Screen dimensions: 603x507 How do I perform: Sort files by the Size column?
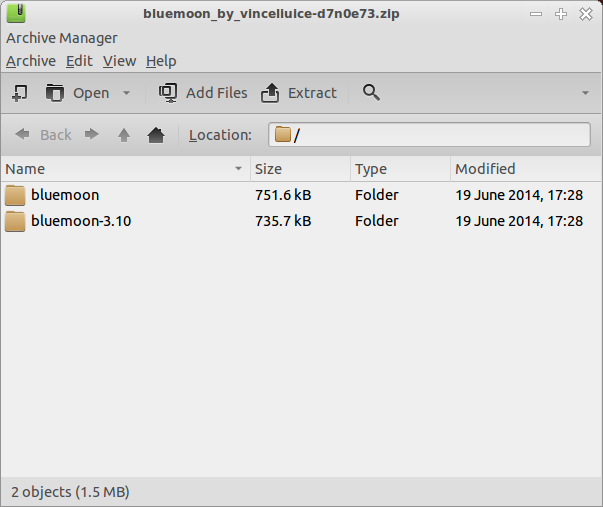pos(300,169)
